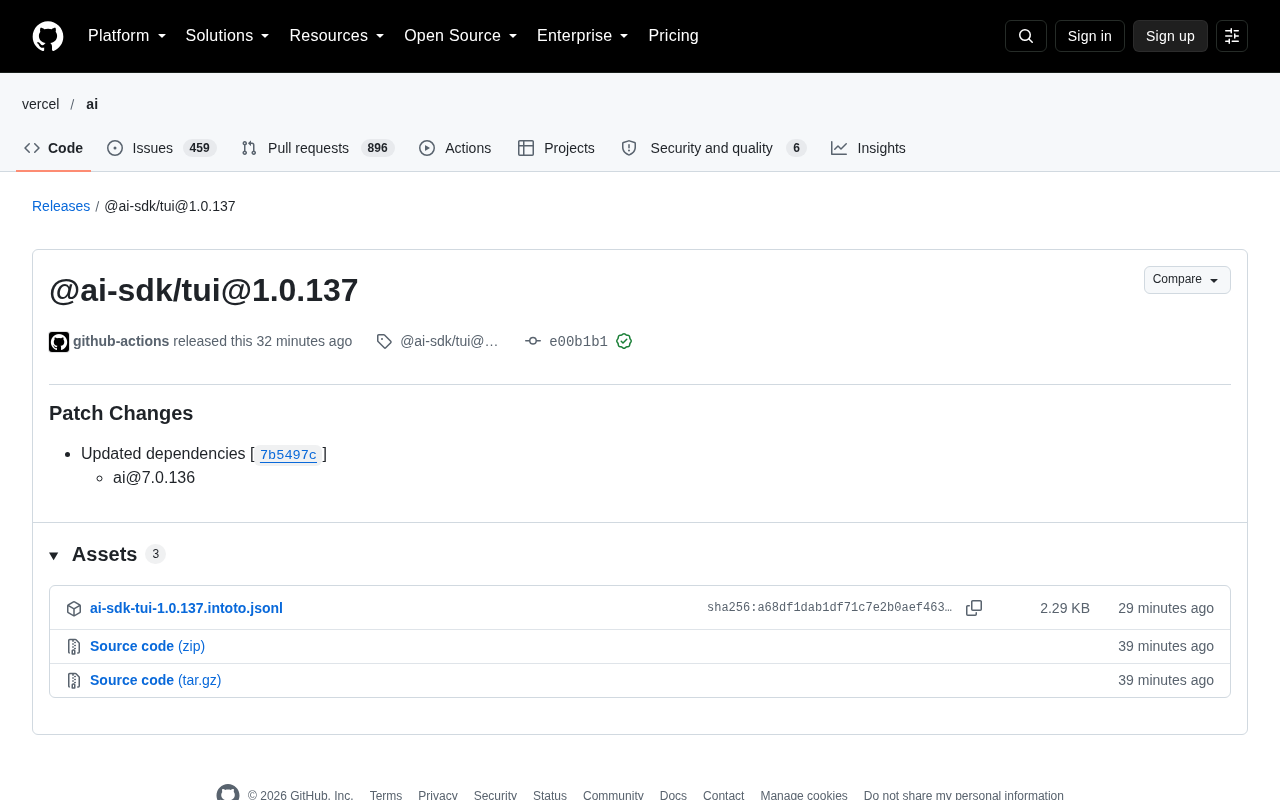The width and height of the screenshot is (1280, 800).
Task: Download Source code (tar.gz)
Action: click(x=155, y=680)
